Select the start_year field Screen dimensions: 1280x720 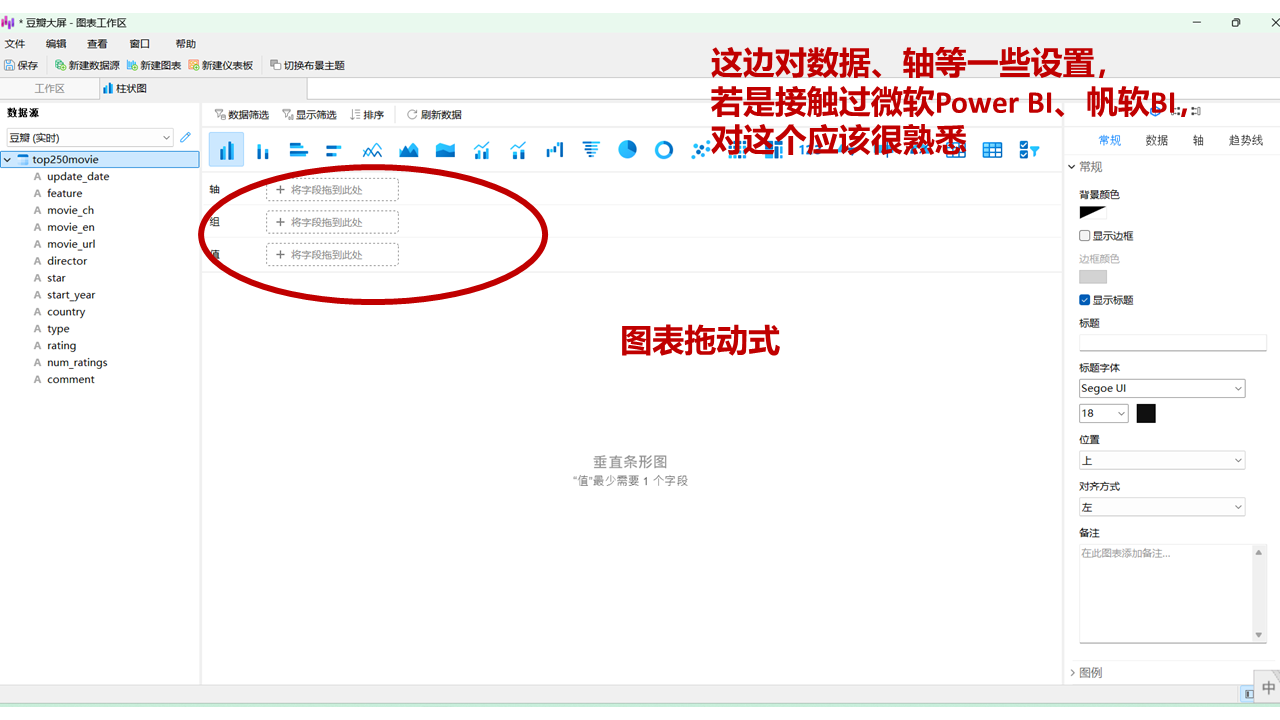click(x=71, y=295)
